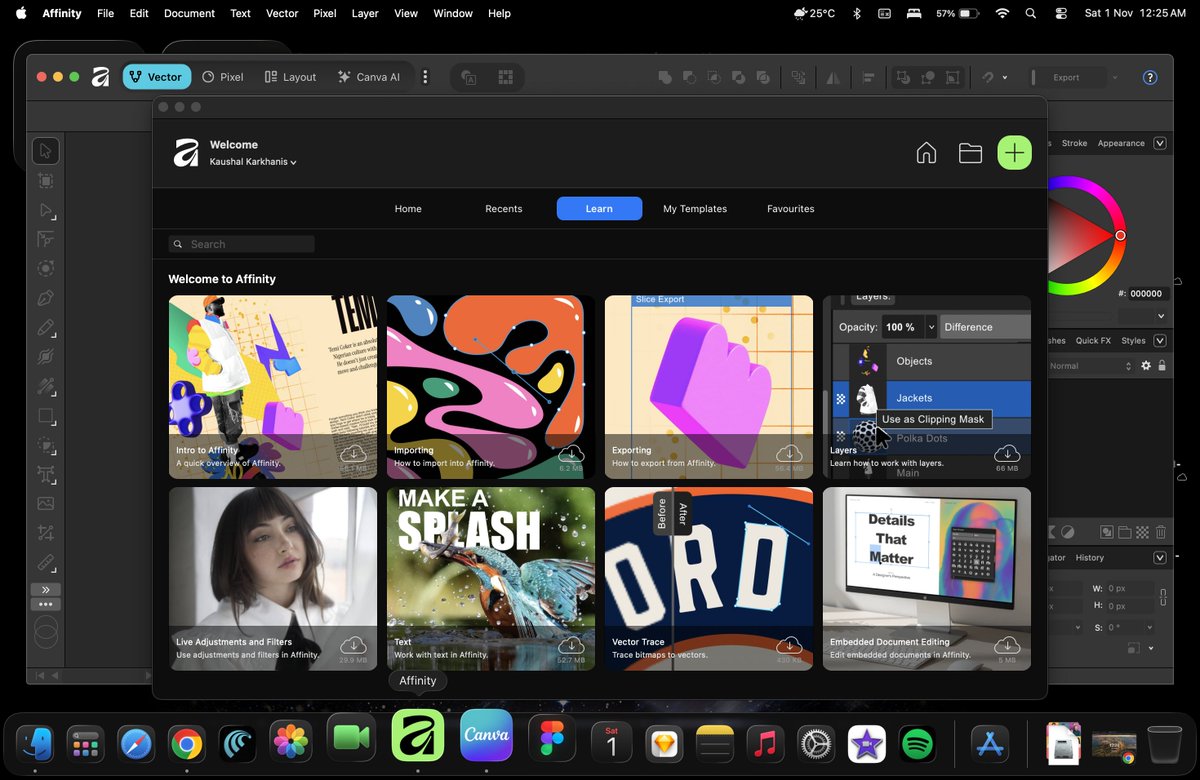Click the open folder icon in Welcome window

(970, 153)
